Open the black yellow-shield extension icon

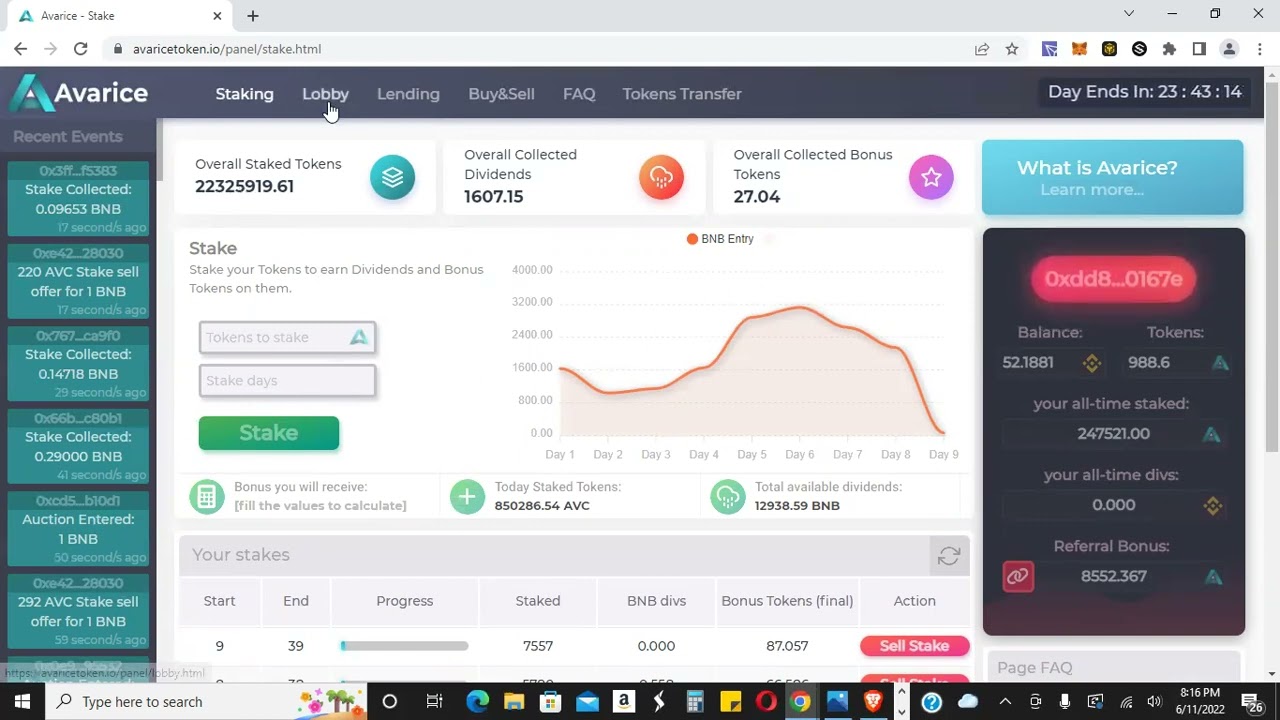tap(1109, 49)
